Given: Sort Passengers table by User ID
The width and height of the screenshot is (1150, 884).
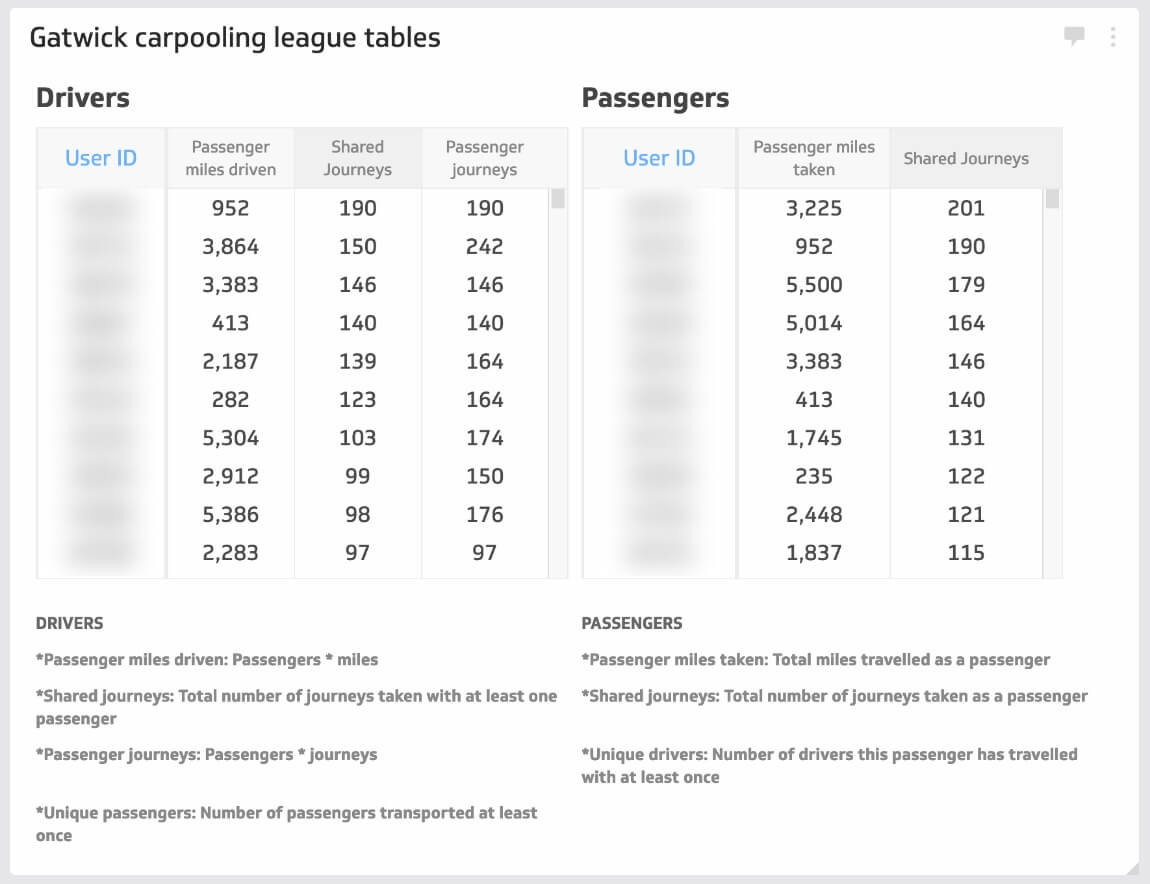Looking at the screenshot, I should (x=659, y=158).
